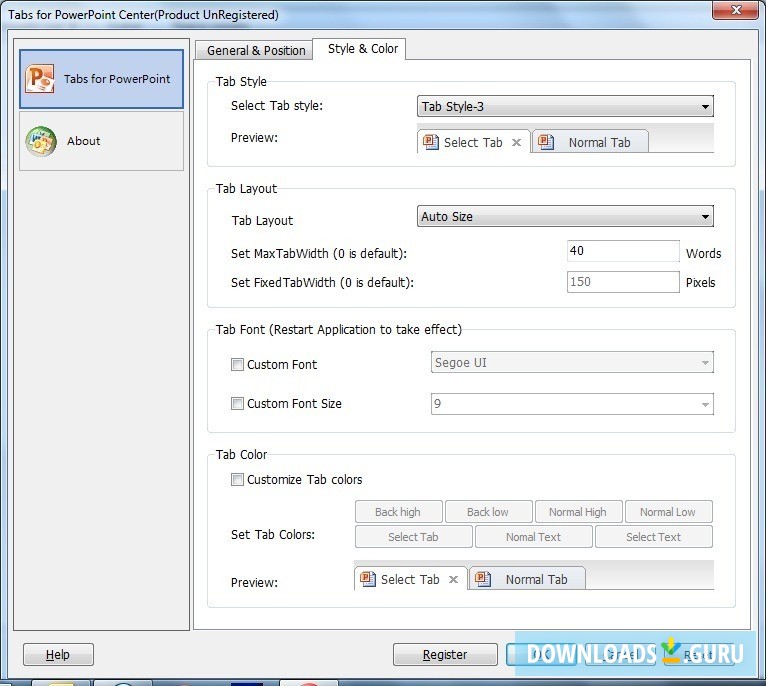766x686 pixels.
Task: Enable the Custom Font Size checkbox
Action: pos(237,404)
